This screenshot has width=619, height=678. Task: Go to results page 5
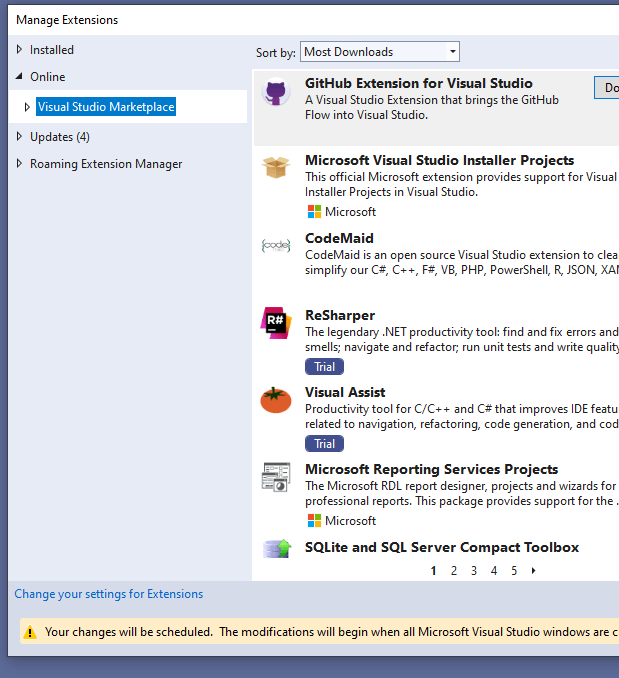[x=514, y=571]
